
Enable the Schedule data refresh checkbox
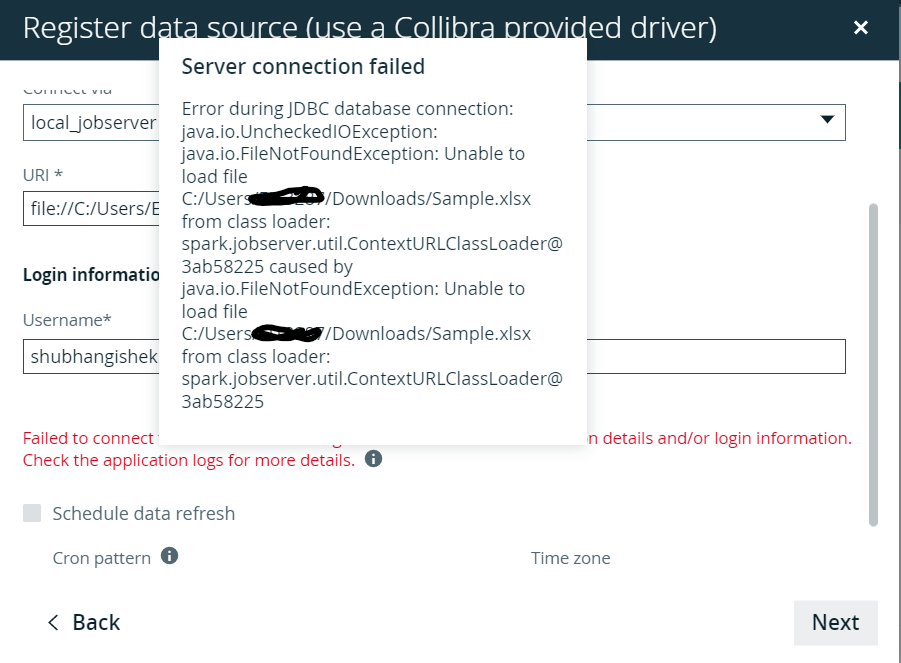tap(32, 513)
